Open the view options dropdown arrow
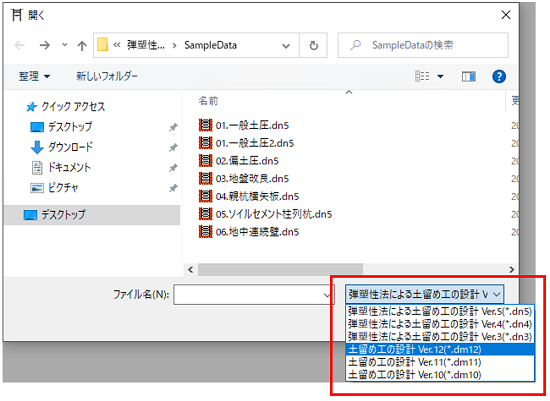The image size is (550, 401). 440,76
